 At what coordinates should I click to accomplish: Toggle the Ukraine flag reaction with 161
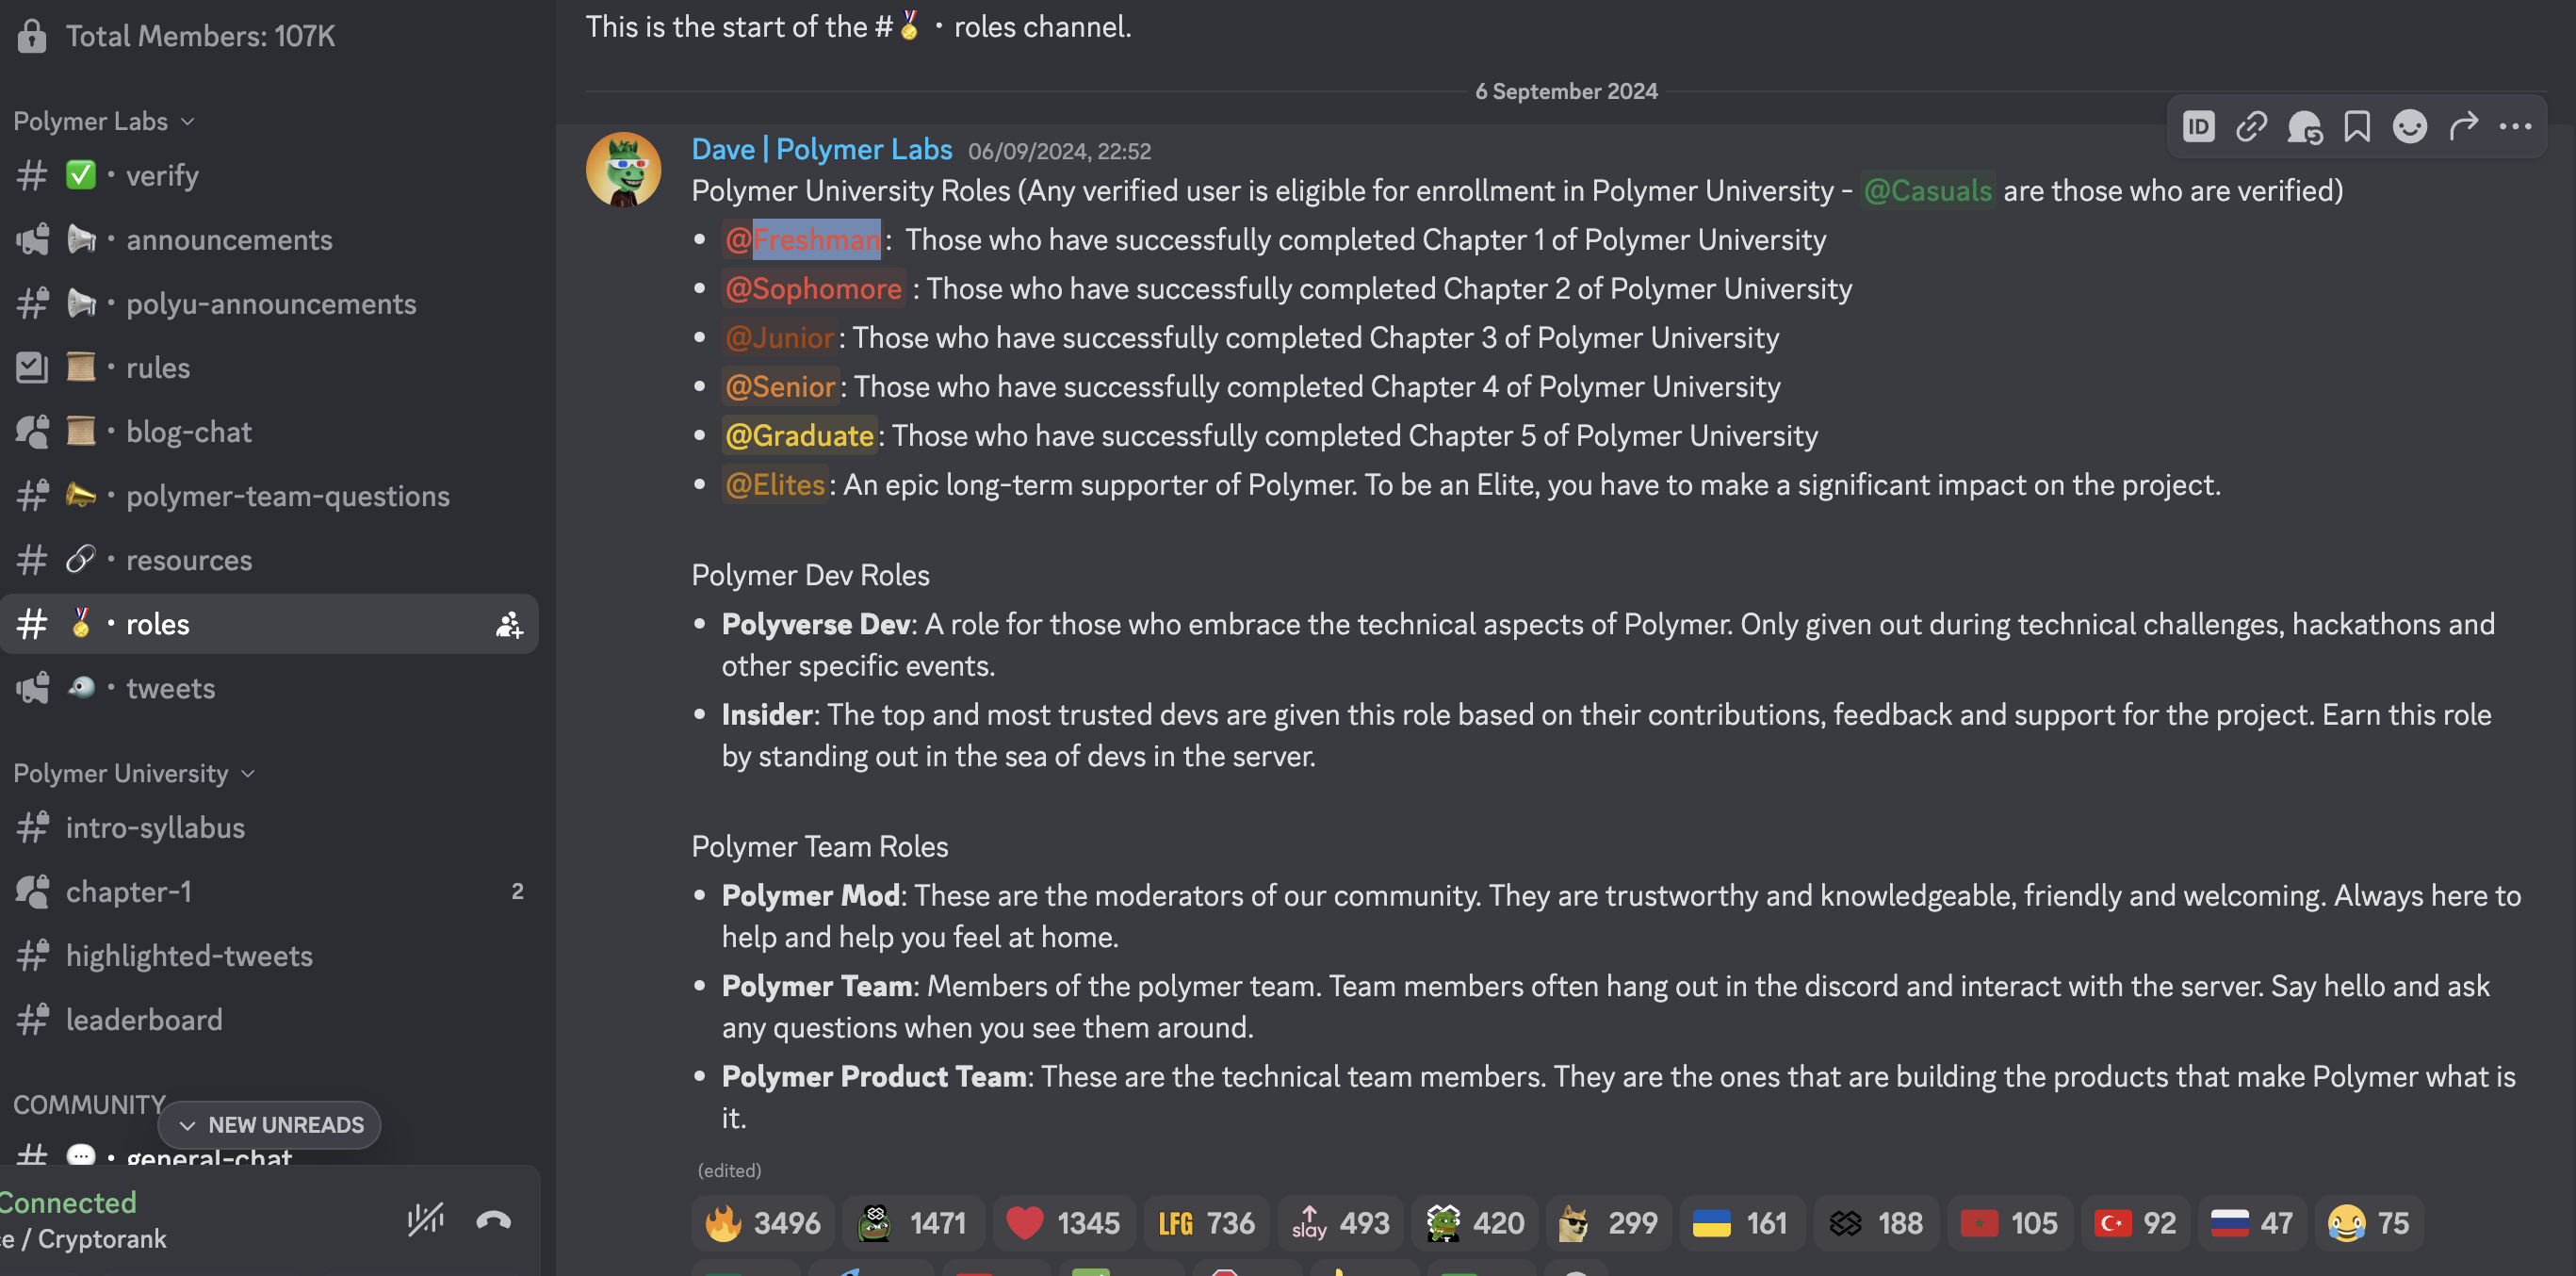1742,1223
